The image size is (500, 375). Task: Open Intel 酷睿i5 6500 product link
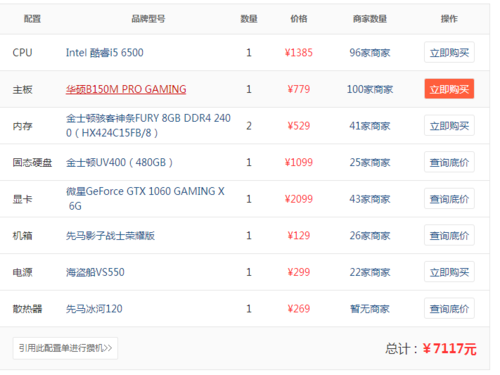(x=105, y=53)
